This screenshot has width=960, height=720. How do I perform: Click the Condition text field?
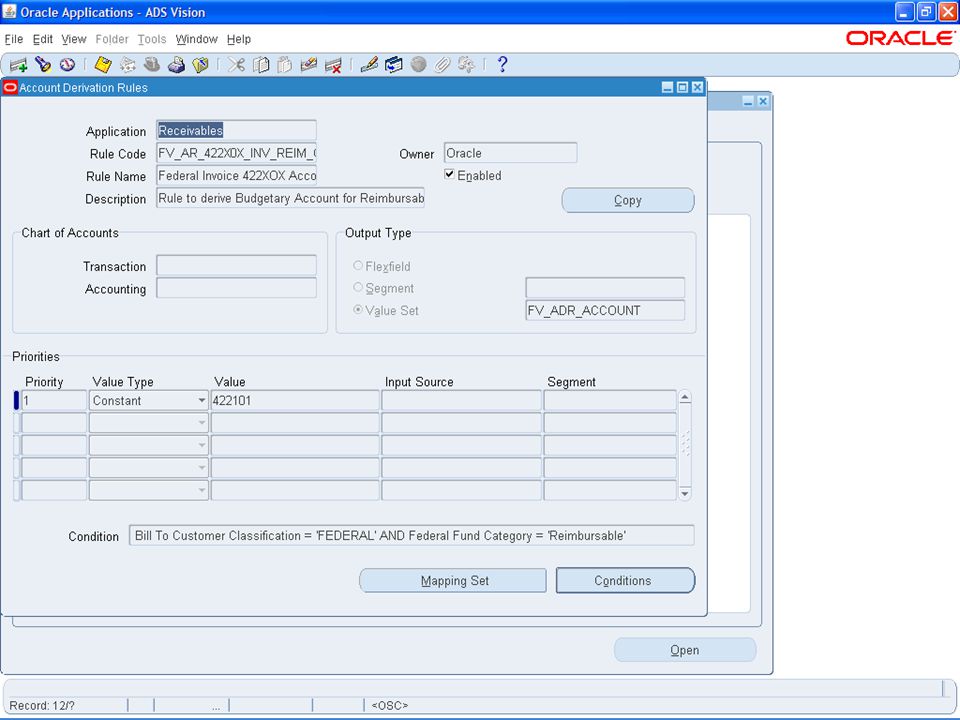click(x=411, y=535)
